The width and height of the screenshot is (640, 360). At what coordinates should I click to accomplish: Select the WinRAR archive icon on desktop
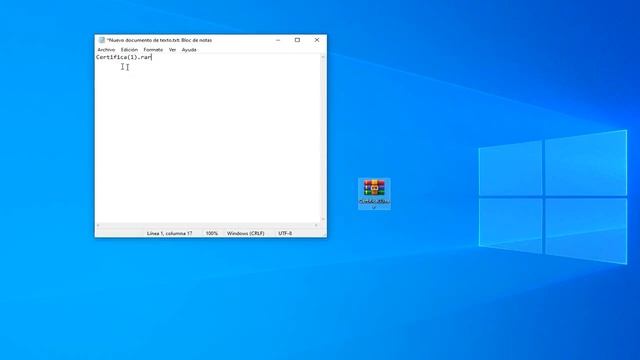[374, 194]
